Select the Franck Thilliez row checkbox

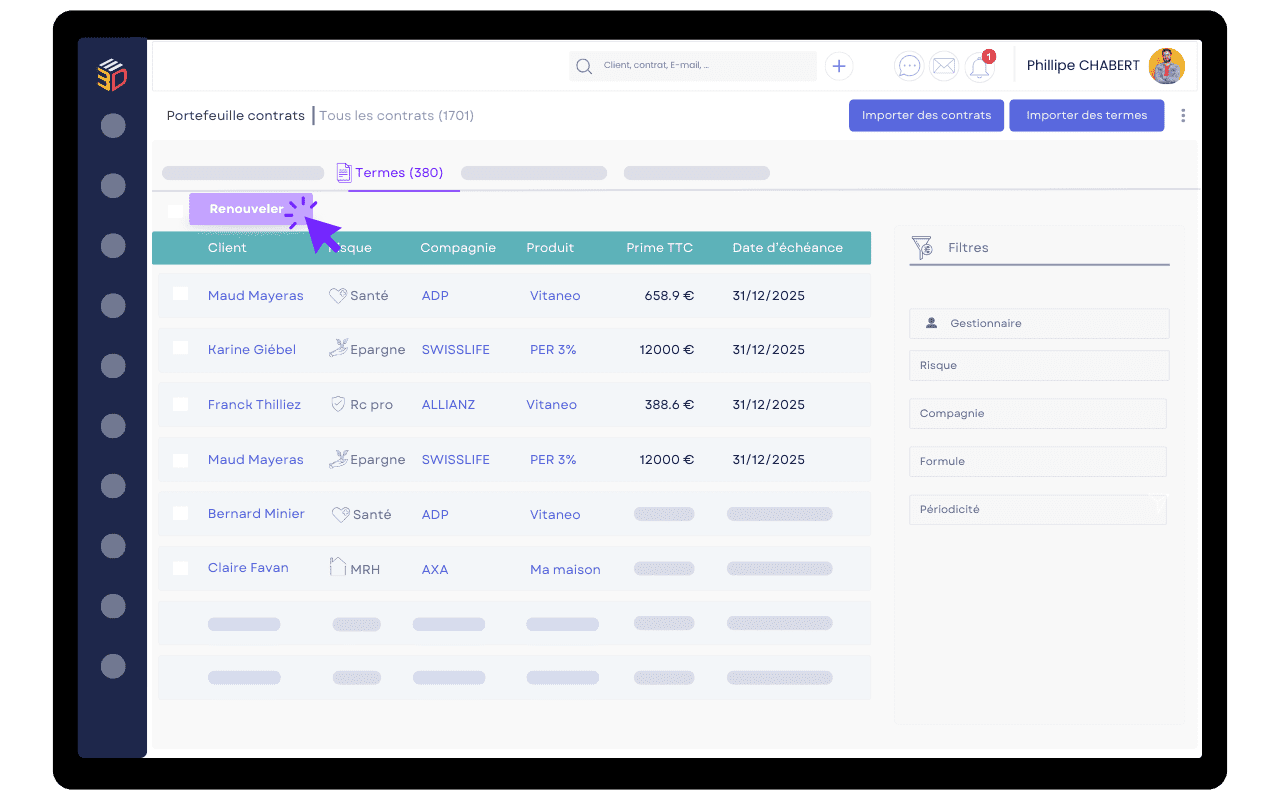(x=180, y=404)
